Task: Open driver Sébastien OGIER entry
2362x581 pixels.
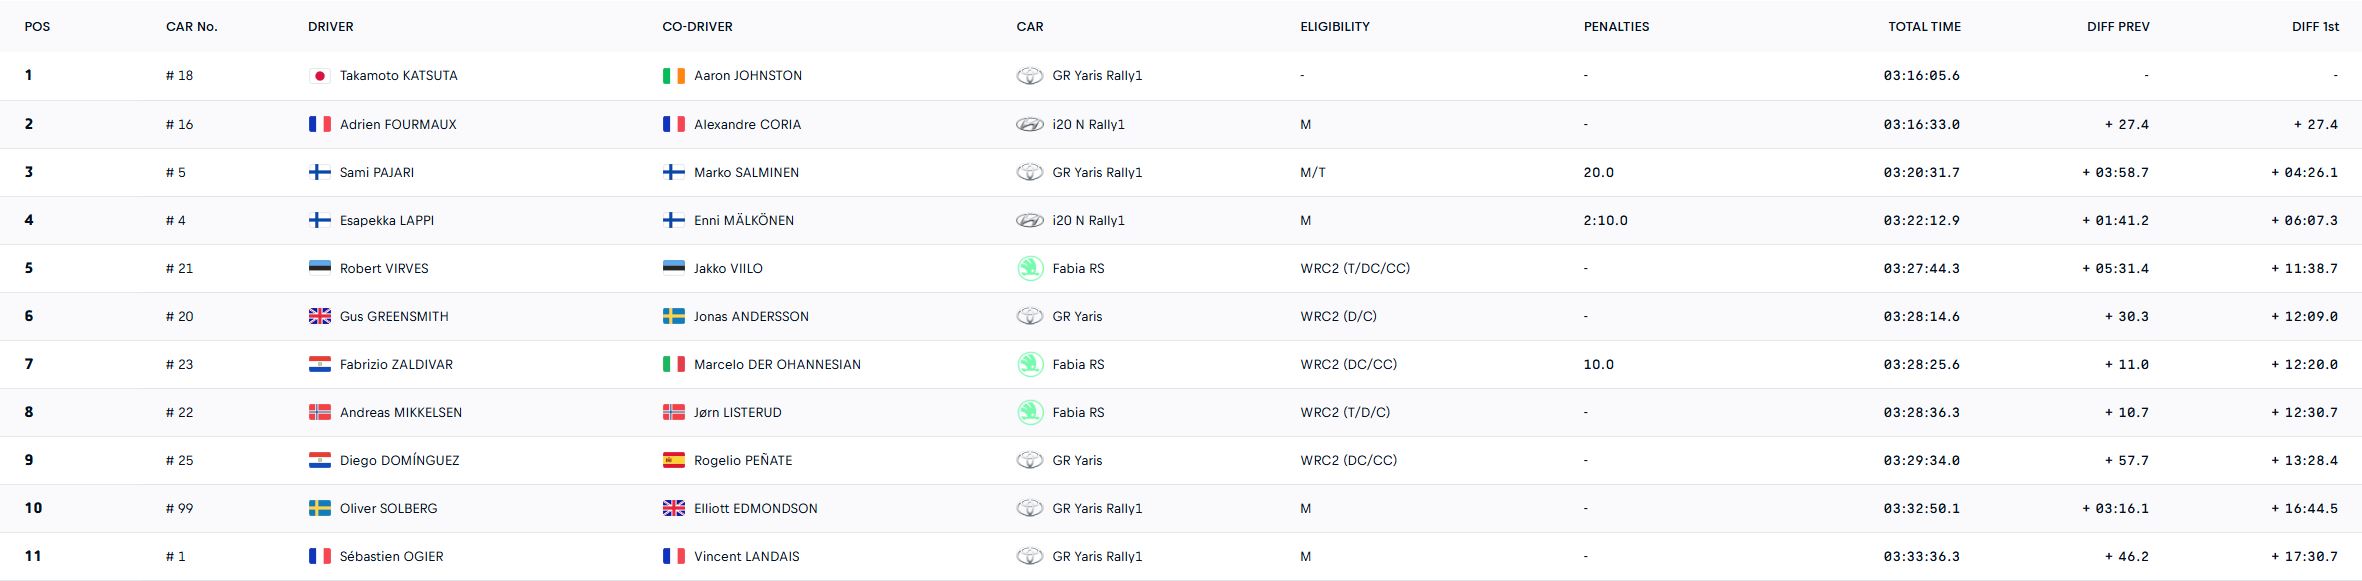Action: (x=391, y=556)
